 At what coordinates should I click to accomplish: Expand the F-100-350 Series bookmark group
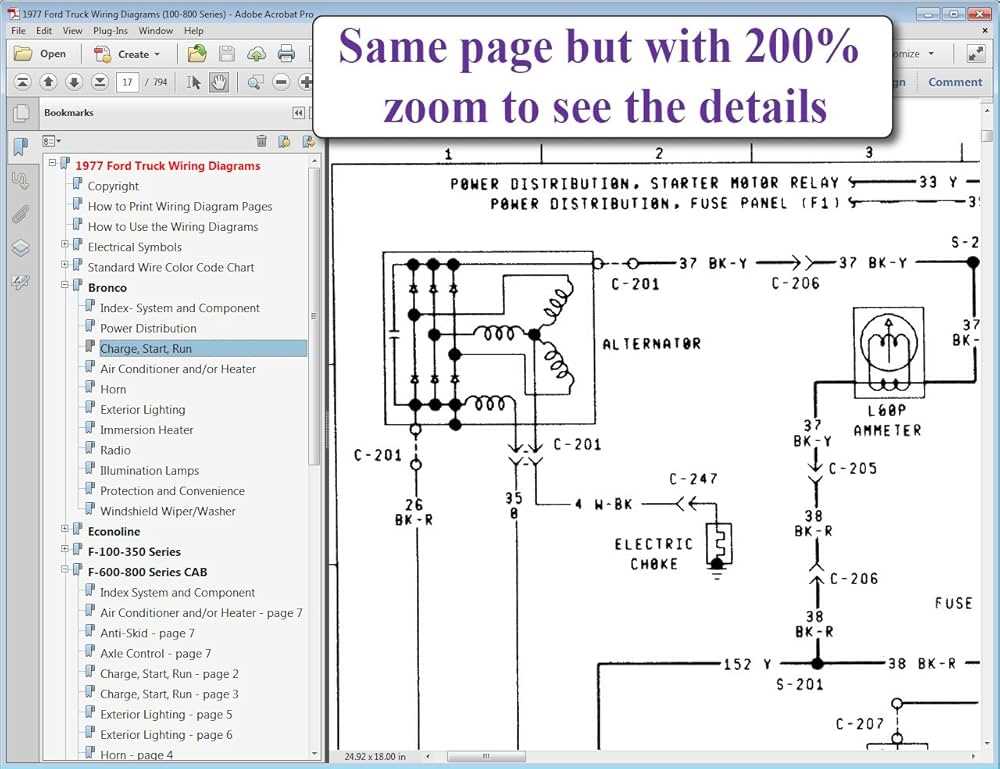coord(64,548)
